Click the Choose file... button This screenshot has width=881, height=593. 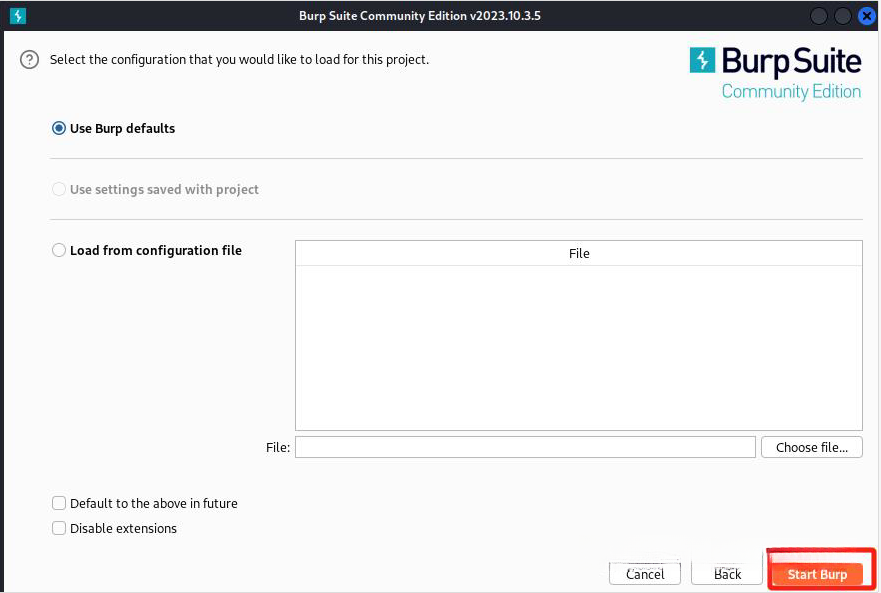coord(811,447)
